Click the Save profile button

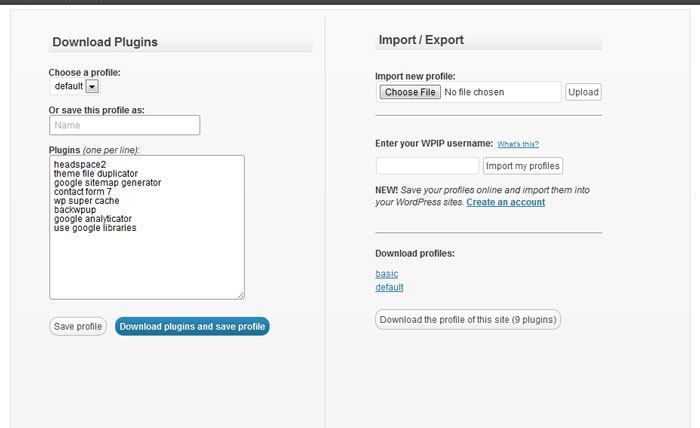point(78,326)
